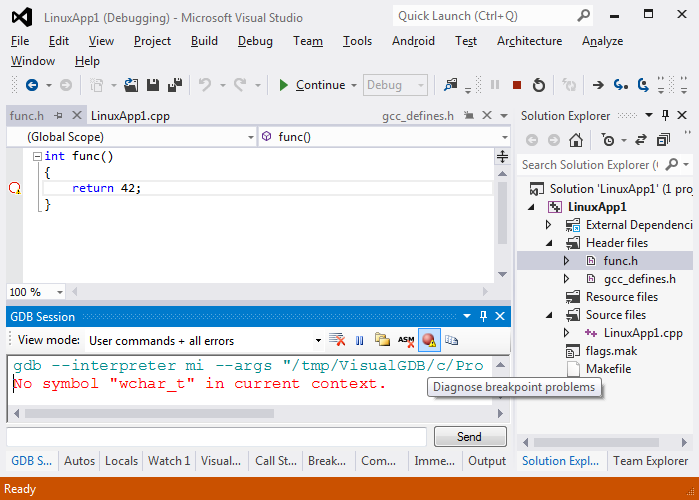Stop debugging with the red square

[517, 85]
